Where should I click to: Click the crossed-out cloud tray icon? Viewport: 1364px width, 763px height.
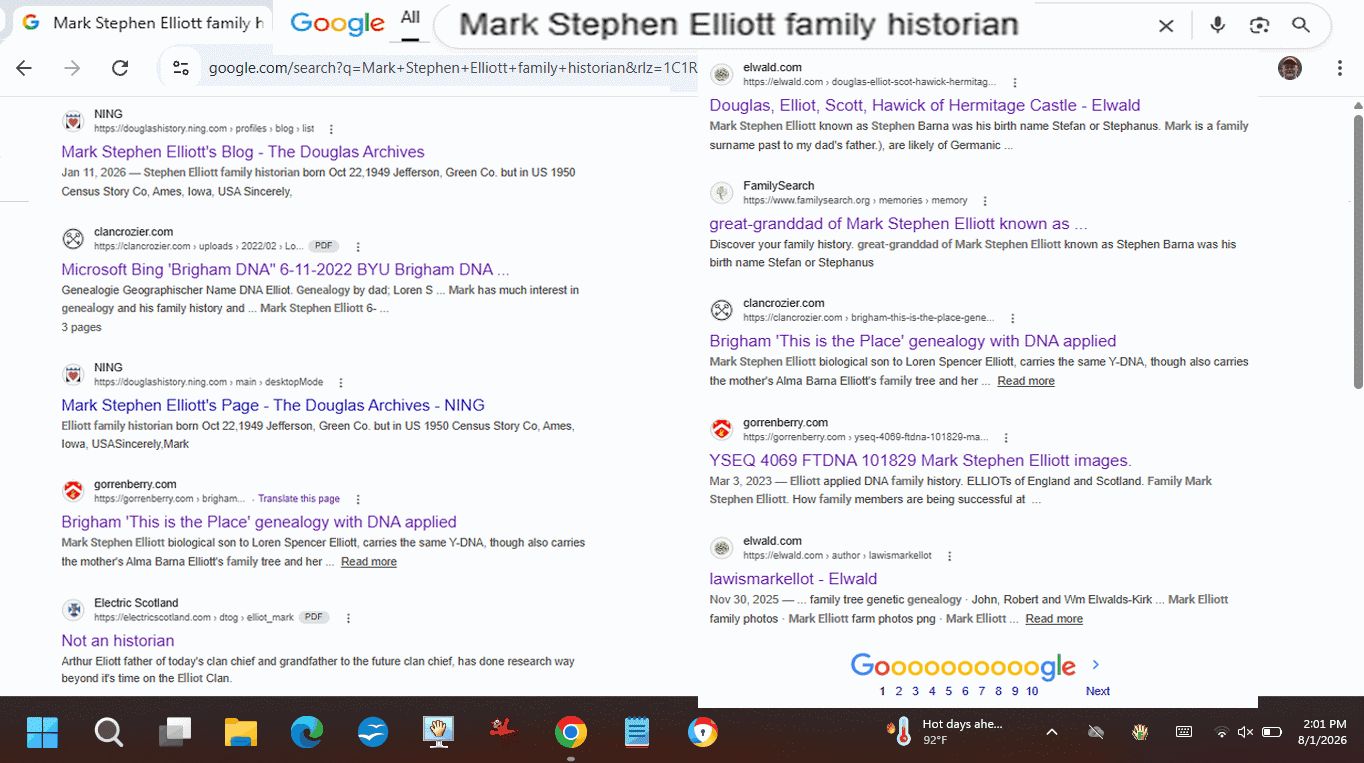(x=1096, y=732)
